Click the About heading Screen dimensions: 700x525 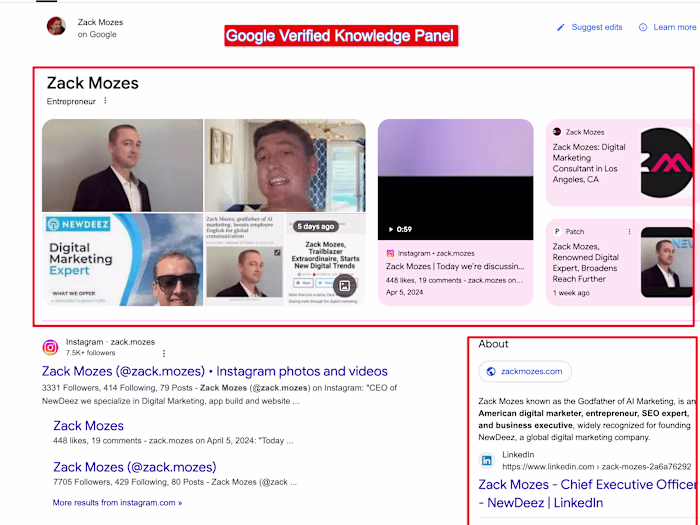coord(493,344)
